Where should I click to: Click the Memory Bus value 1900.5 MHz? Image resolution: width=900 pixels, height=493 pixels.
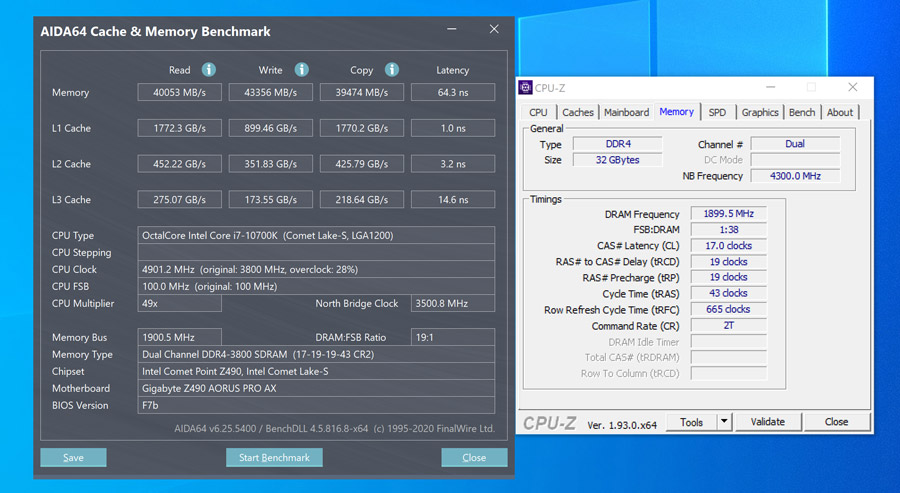click(x=180, y=337)
